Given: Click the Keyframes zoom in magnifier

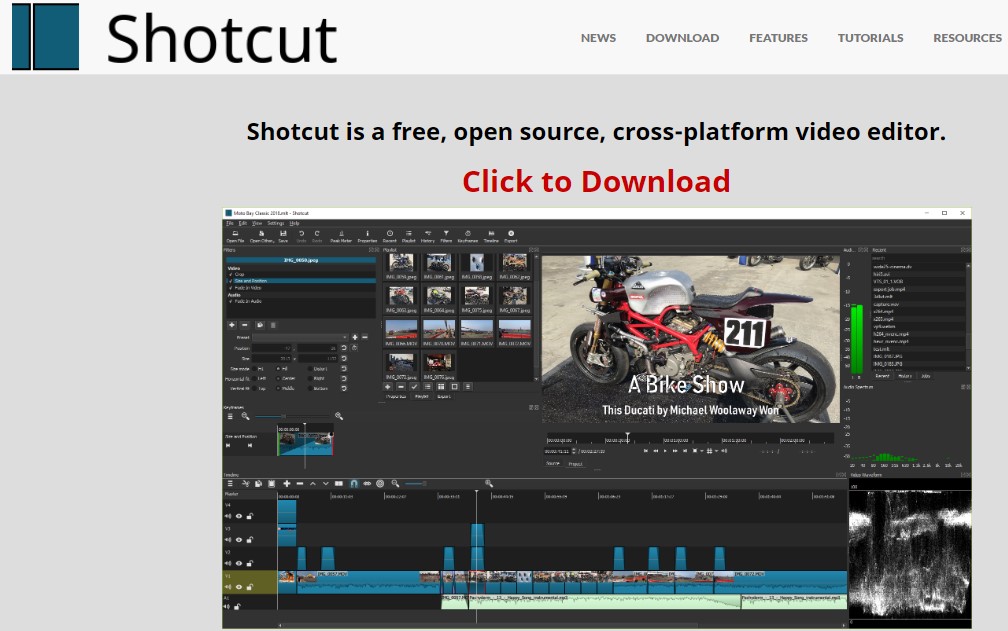Looking at the screenshot, I should click(339, 416).
